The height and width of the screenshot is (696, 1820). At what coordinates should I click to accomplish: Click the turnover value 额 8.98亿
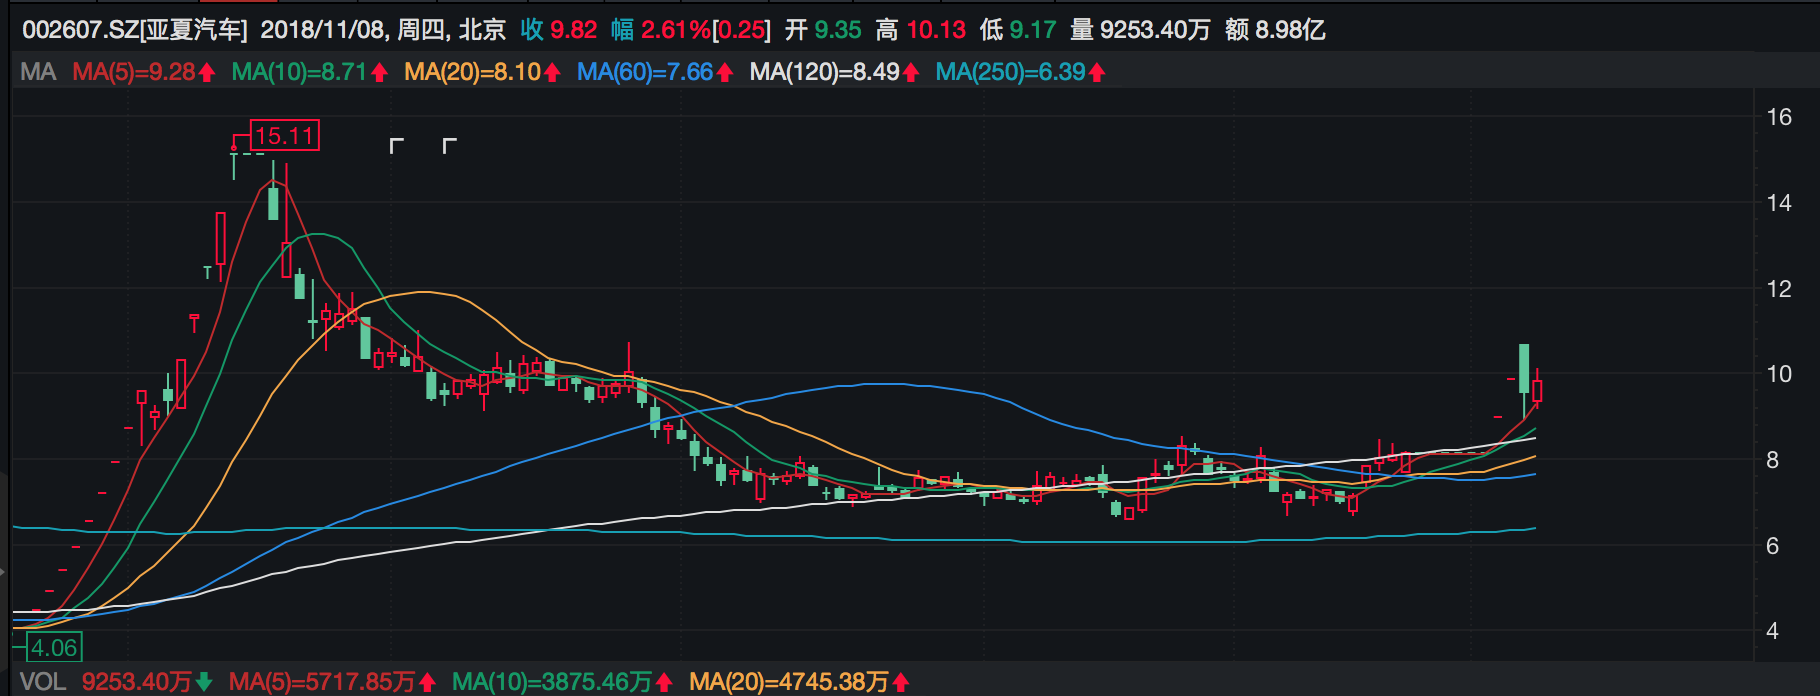coord(1276,29)
